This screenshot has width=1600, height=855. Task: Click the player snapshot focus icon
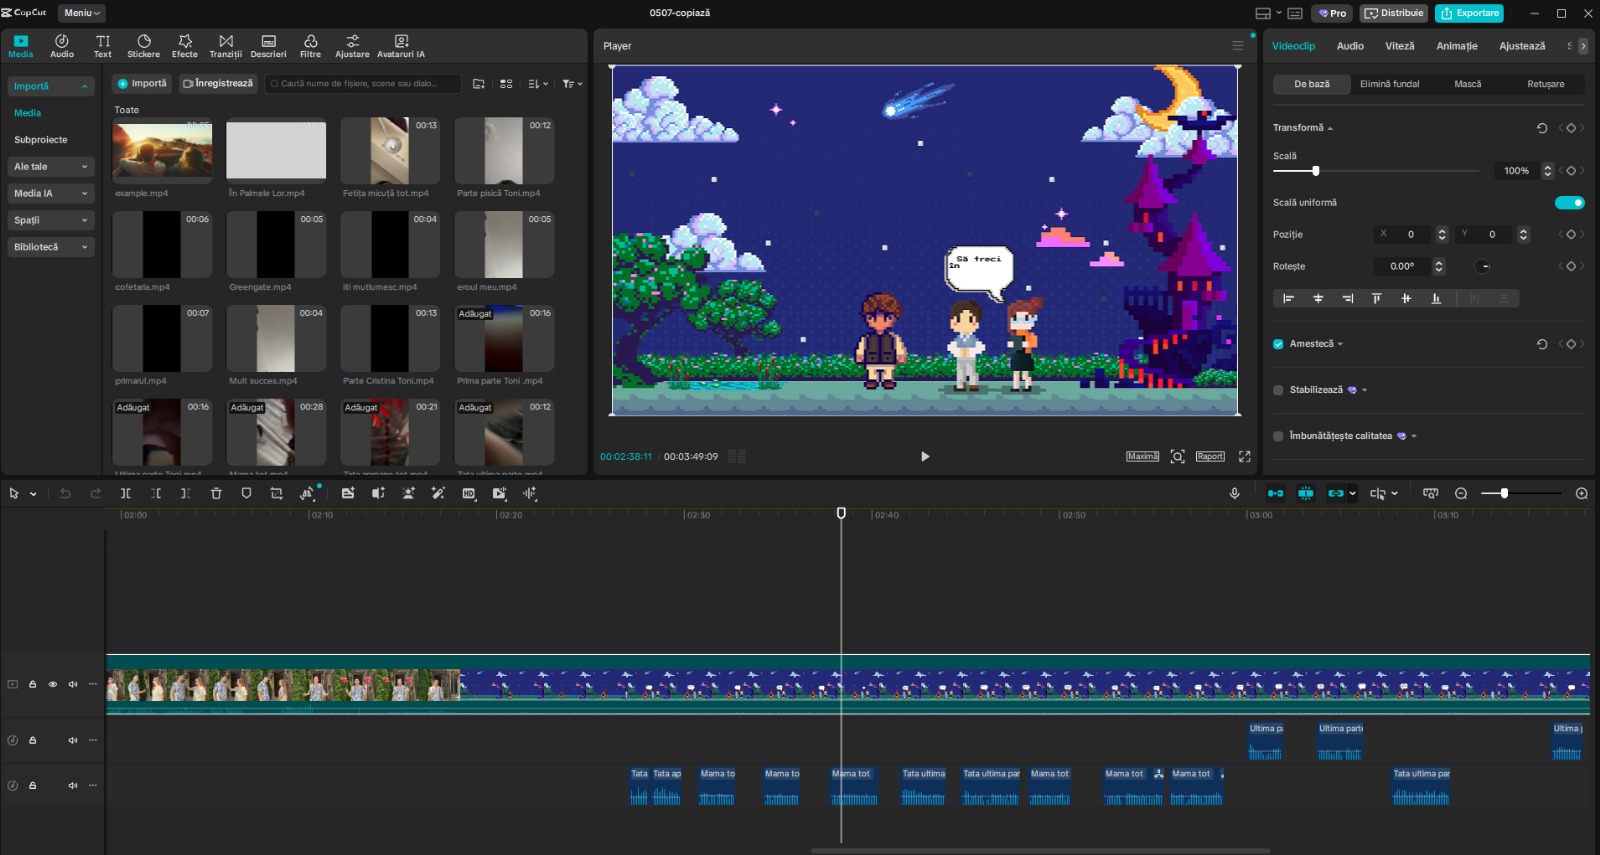point(1178,456)
